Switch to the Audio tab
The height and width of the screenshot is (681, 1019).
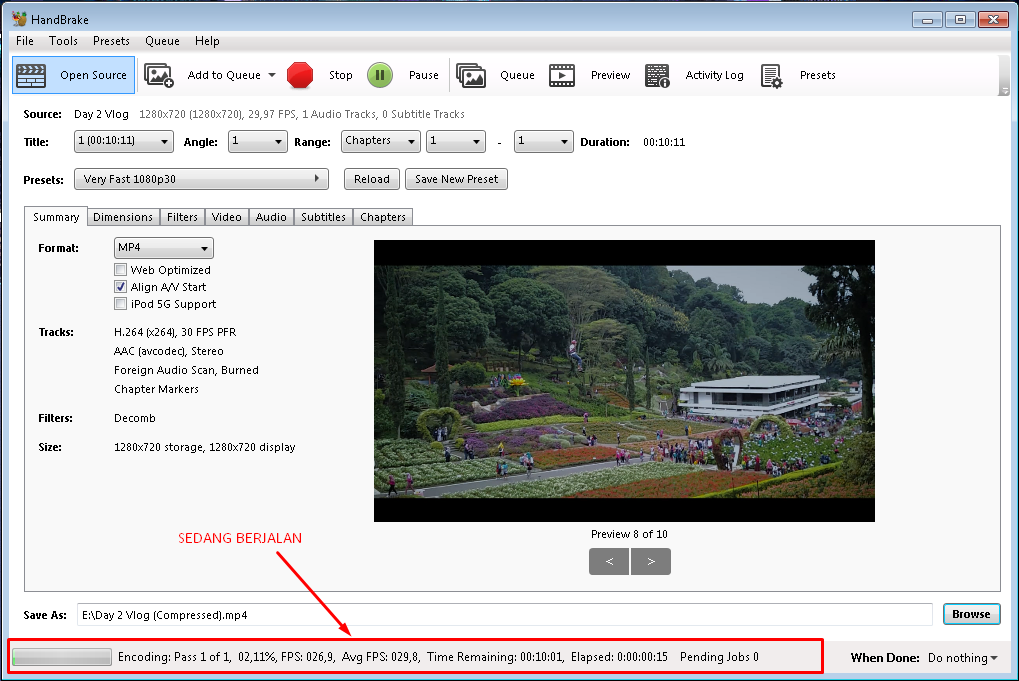point(271,217)
